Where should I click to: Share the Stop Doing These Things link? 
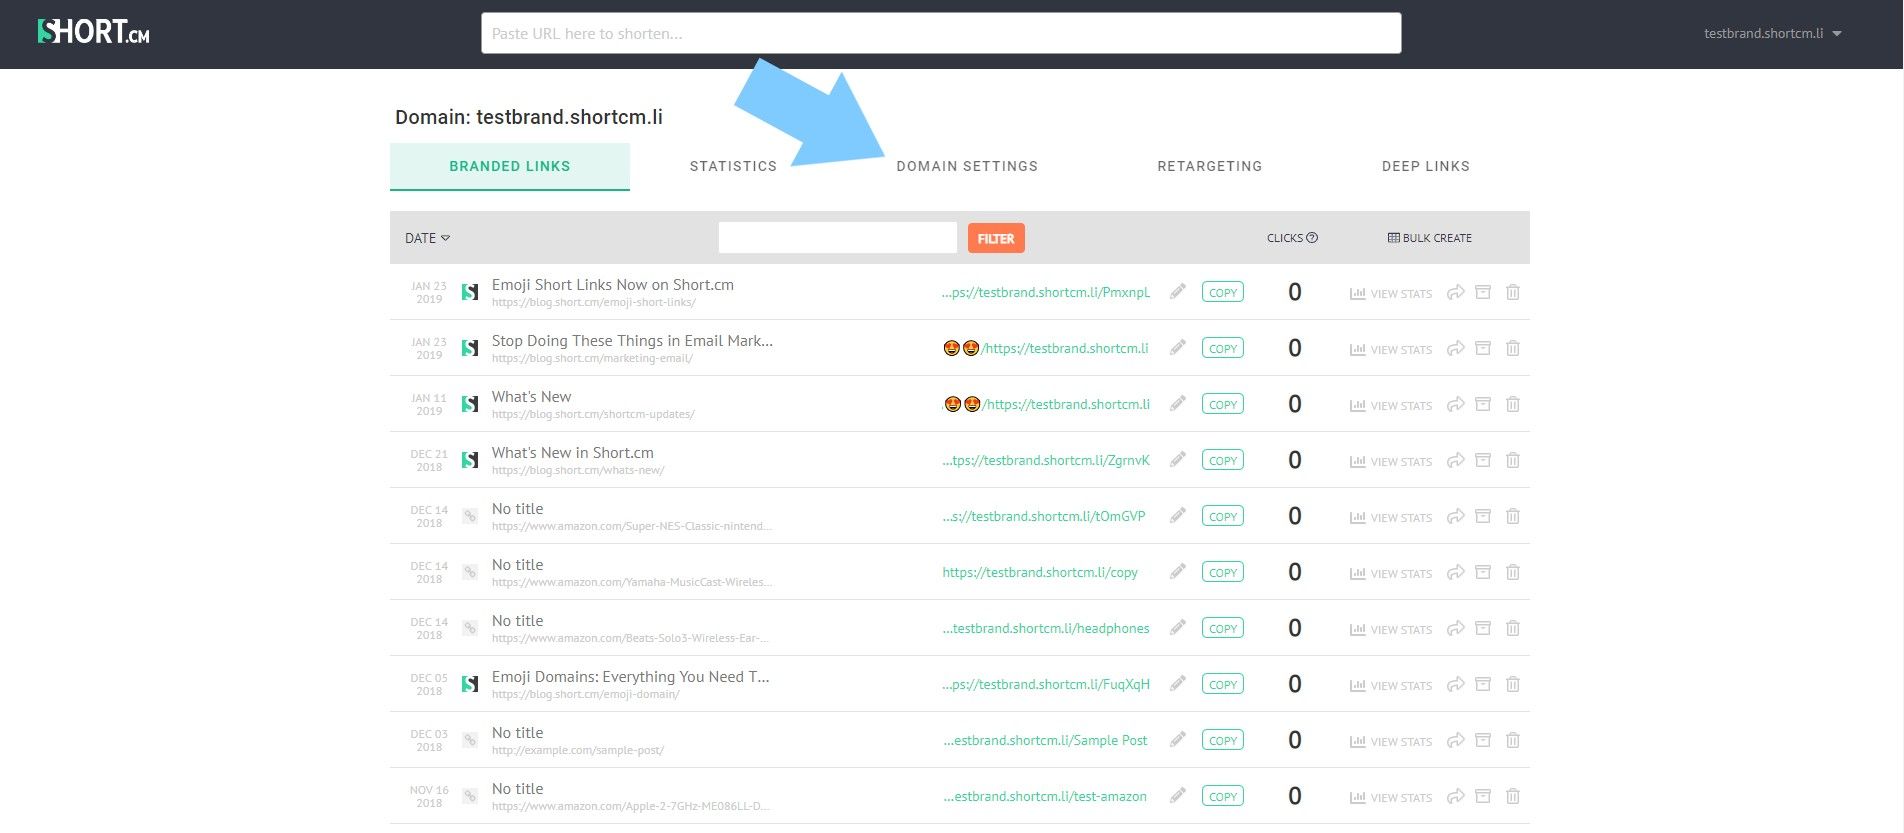[x=1456, y=348]
